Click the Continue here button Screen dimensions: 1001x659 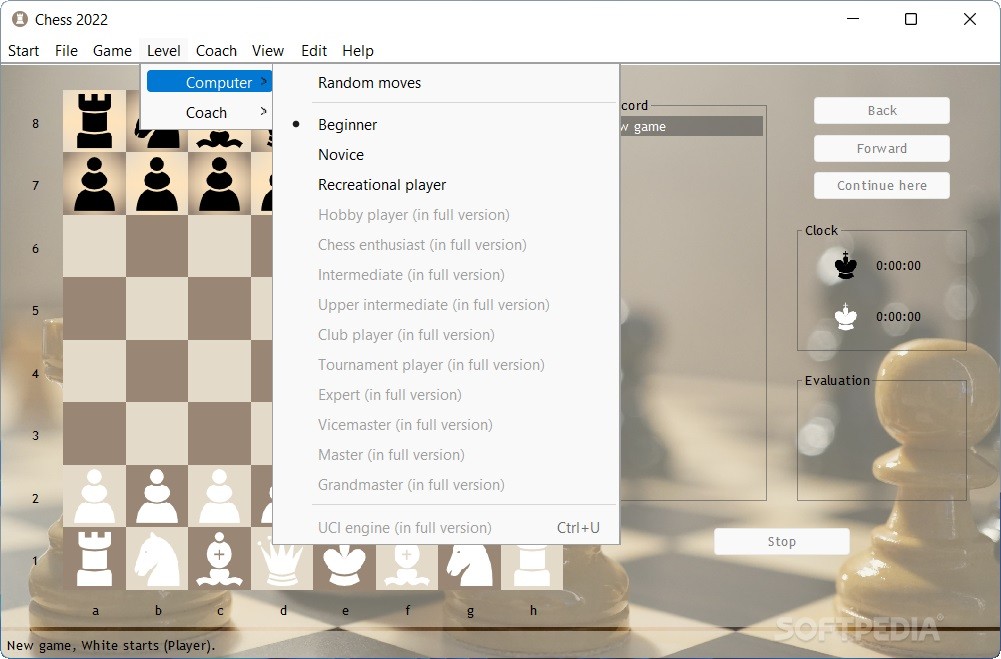pos(882,185)
